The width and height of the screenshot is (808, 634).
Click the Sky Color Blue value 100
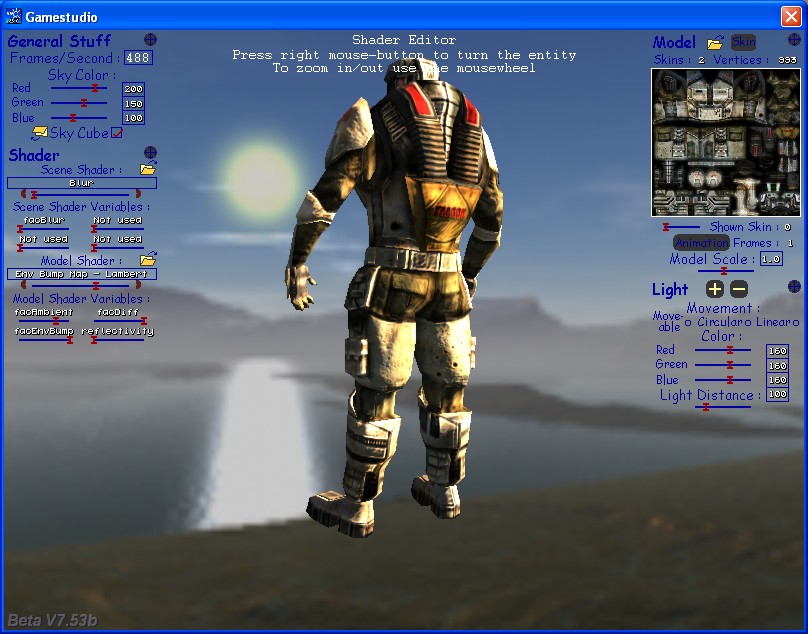click(x=133, y=118)
